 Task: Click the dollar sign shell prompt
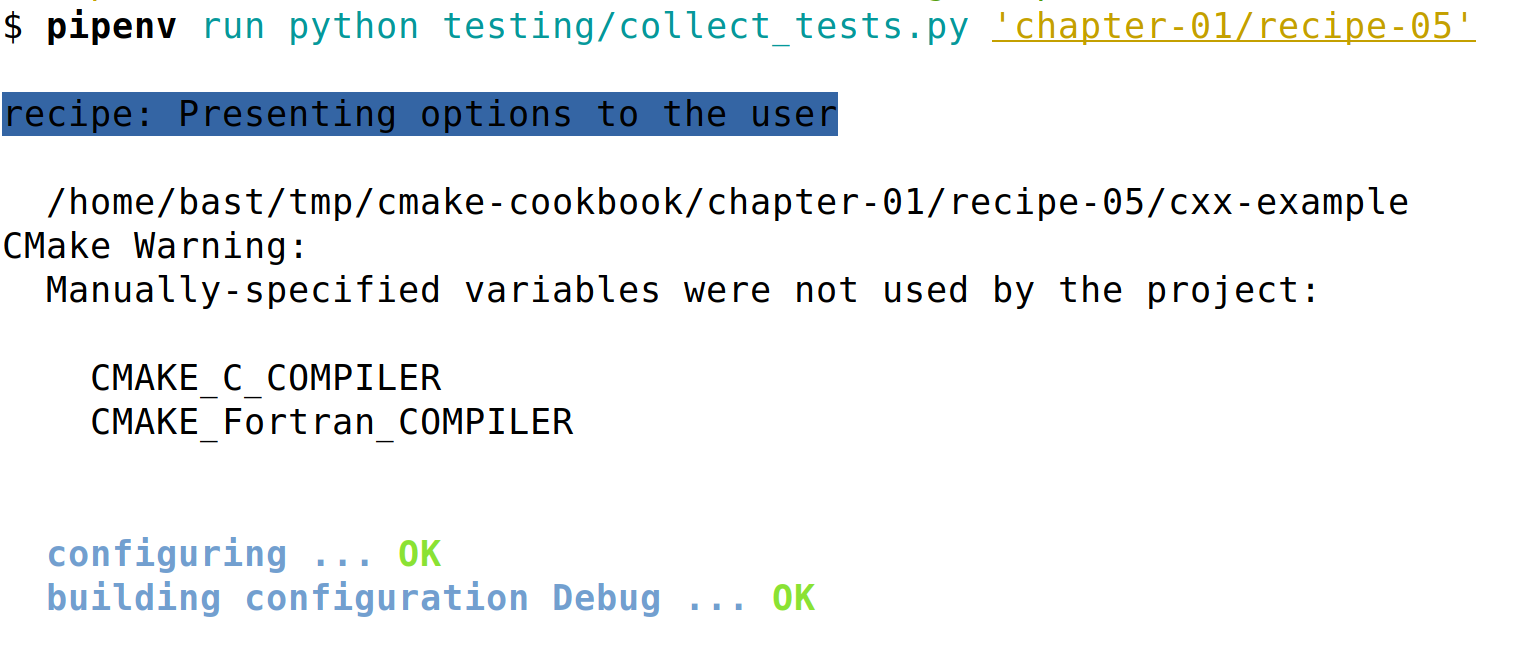12,27
